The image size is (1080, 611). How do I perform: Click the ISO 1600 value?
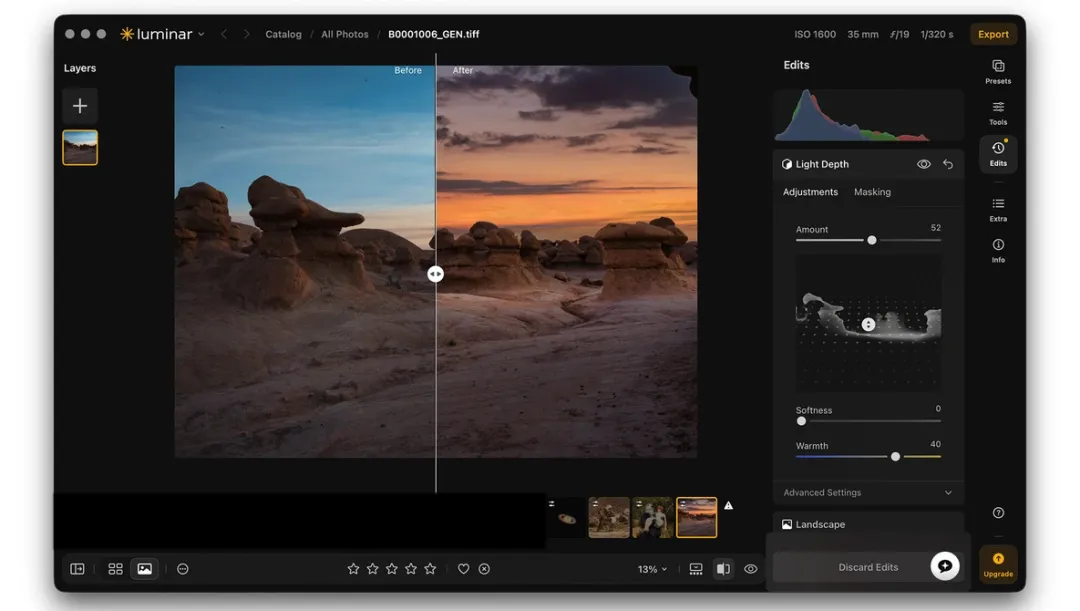click(x=815, y=34)
